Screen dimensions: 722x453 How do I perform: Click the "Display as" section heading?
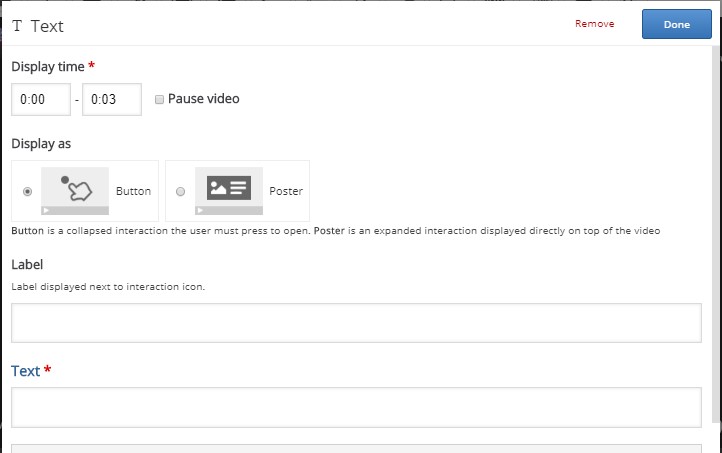click(41, 144)
